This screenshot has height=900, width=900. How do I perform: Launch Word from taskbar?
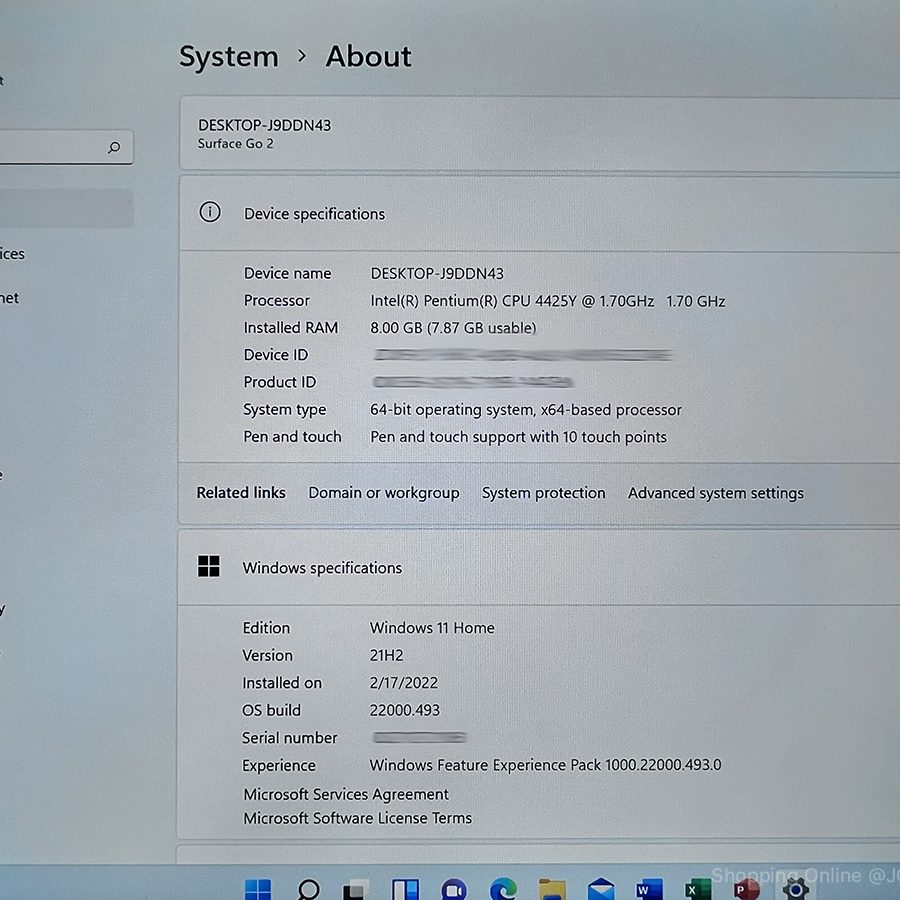tap(650, 889)
